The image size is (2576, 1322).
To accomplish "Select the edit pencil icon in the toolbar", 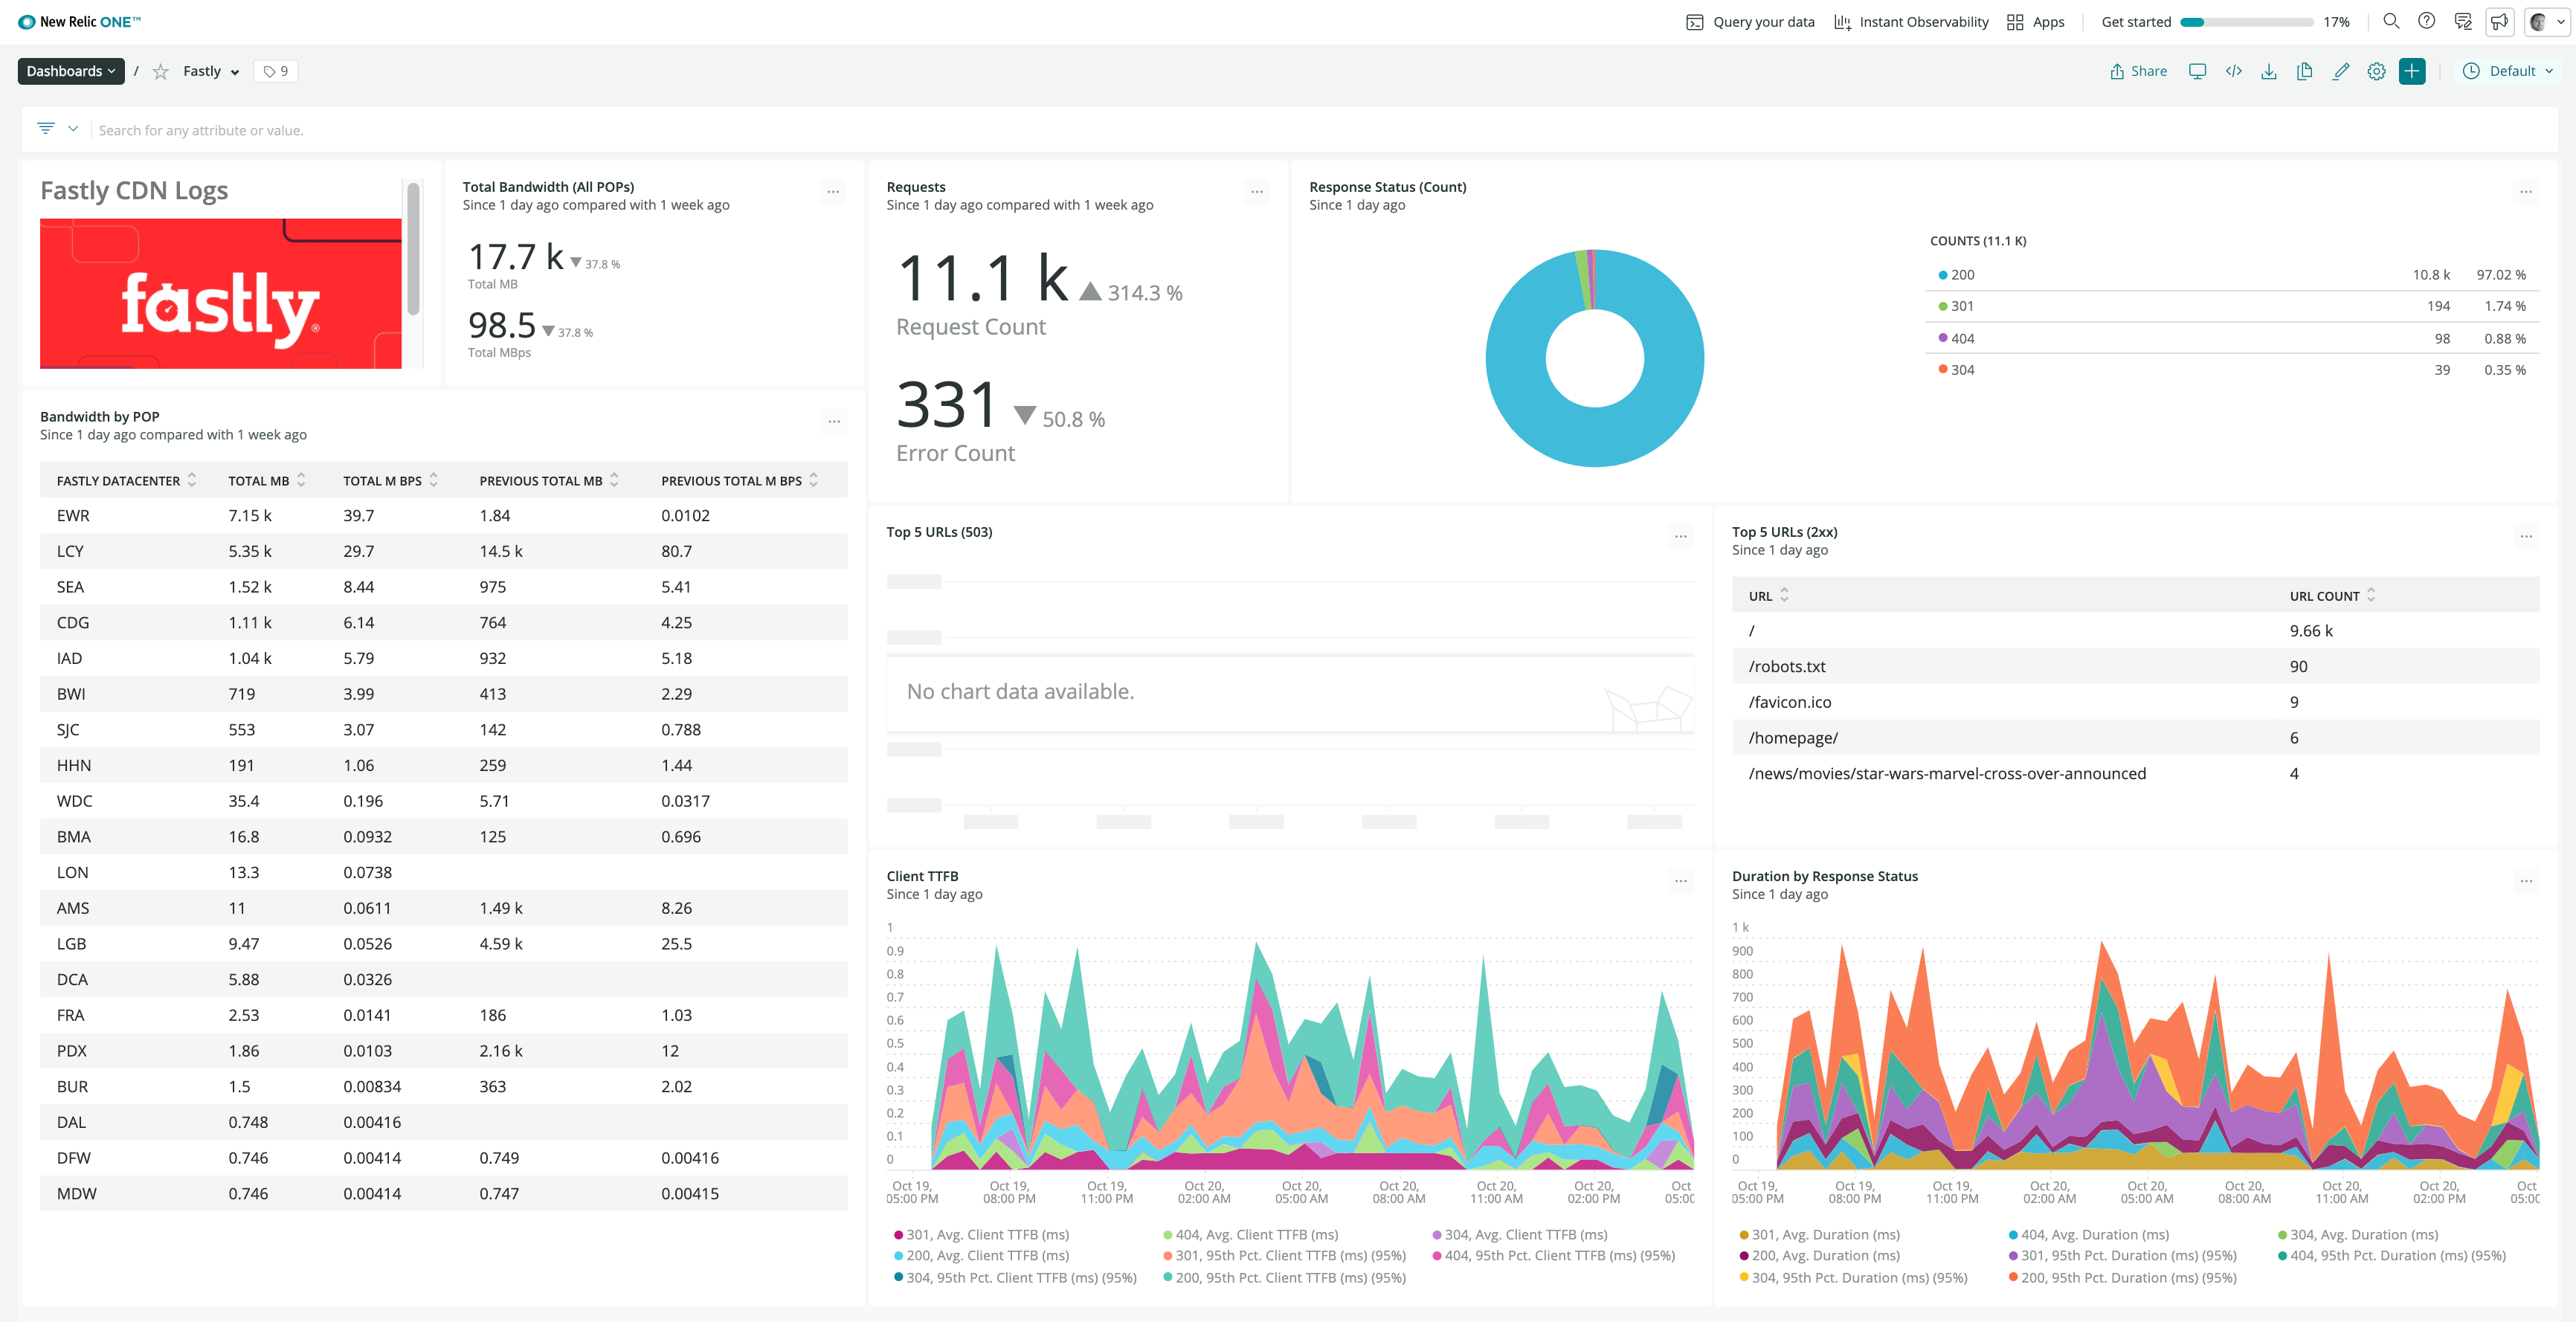I will click(2340, 71).
